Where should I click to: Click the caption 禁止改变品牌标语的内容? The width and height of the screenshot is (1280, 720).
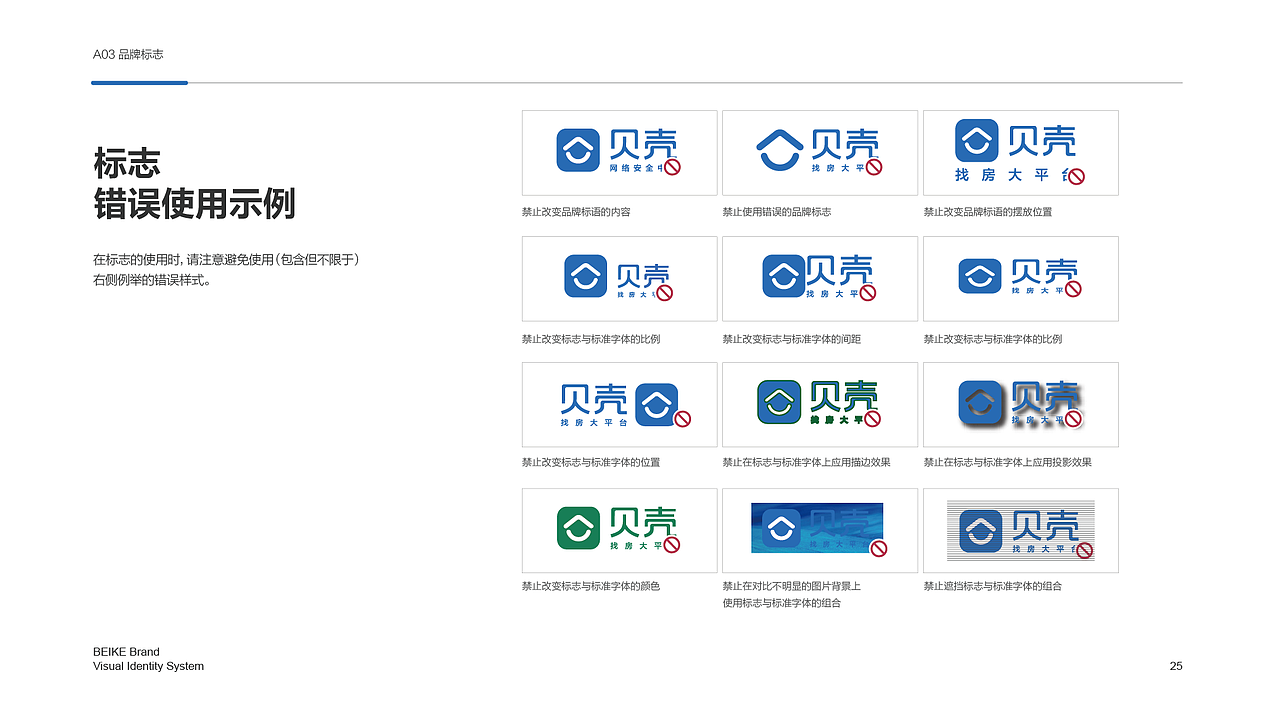click(576, 212)
